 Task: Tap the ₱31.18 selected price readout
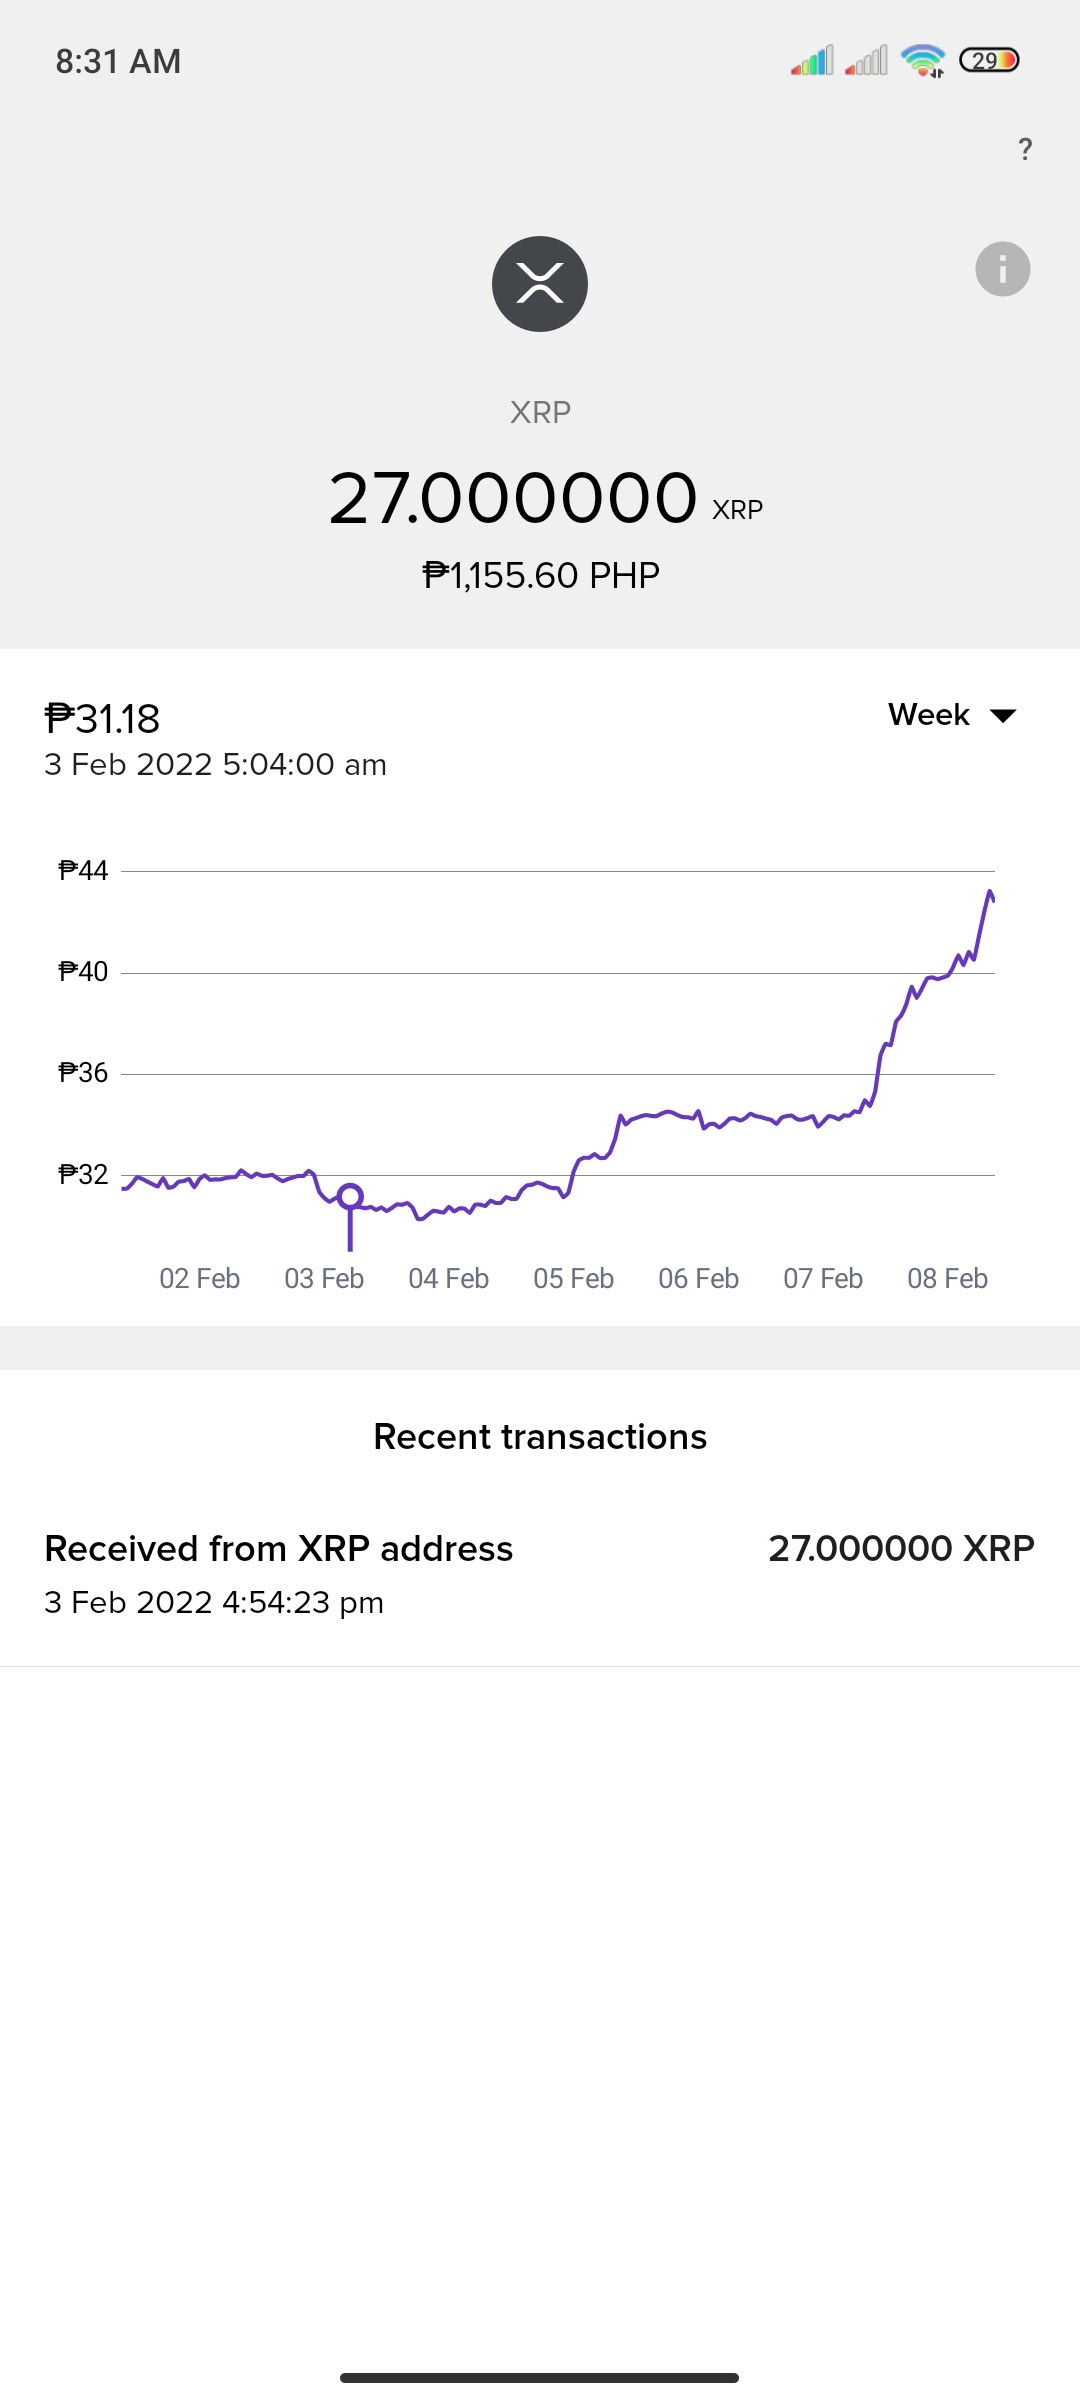(102, 719)
